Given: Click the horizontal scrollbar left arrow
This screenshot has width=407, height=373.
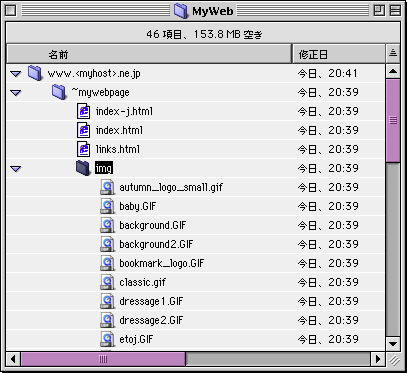Looking at the screenshot, I should 13,359.
